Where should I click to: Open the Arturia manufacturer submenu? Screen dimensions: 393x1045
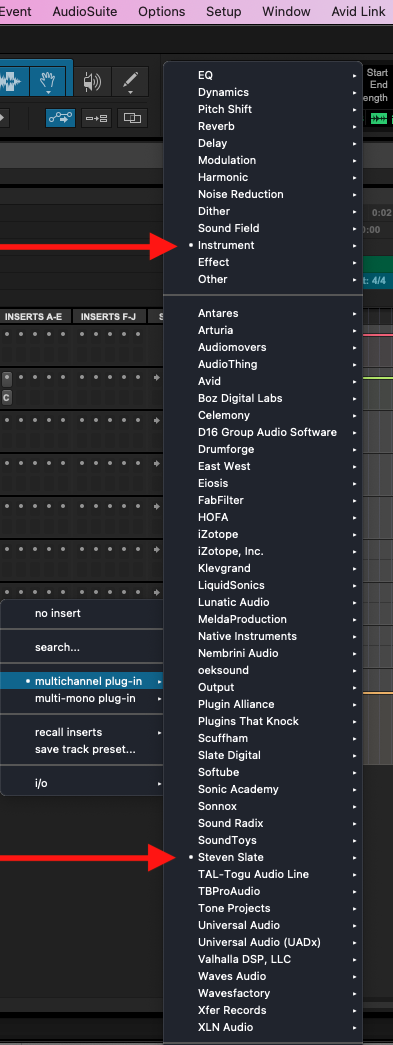click(x=263, y=330)
